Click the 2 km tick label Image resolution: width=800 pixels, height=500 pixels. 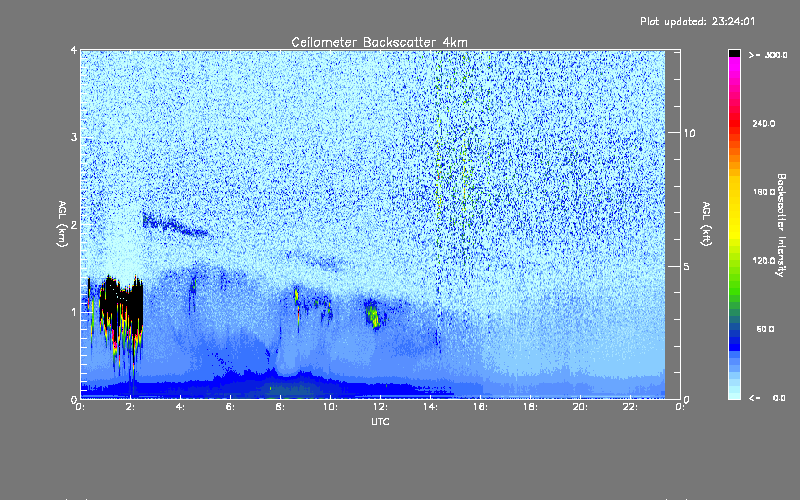[74, 224]
